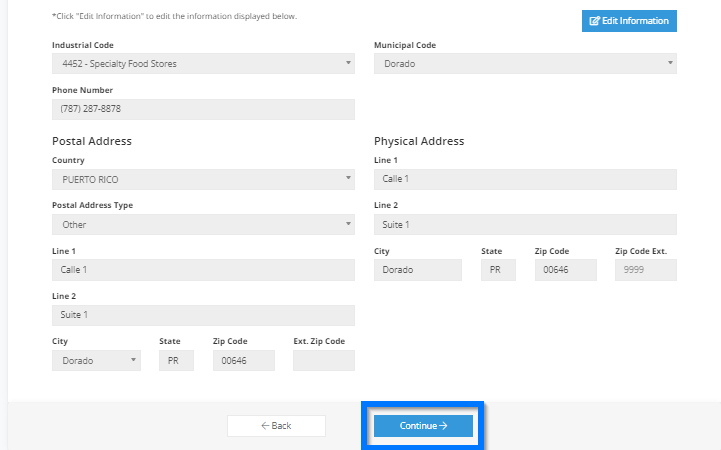This screenshot has height=450, width=721.
Task: Open the Industrial Code dropdown
Action: [203, 63]
